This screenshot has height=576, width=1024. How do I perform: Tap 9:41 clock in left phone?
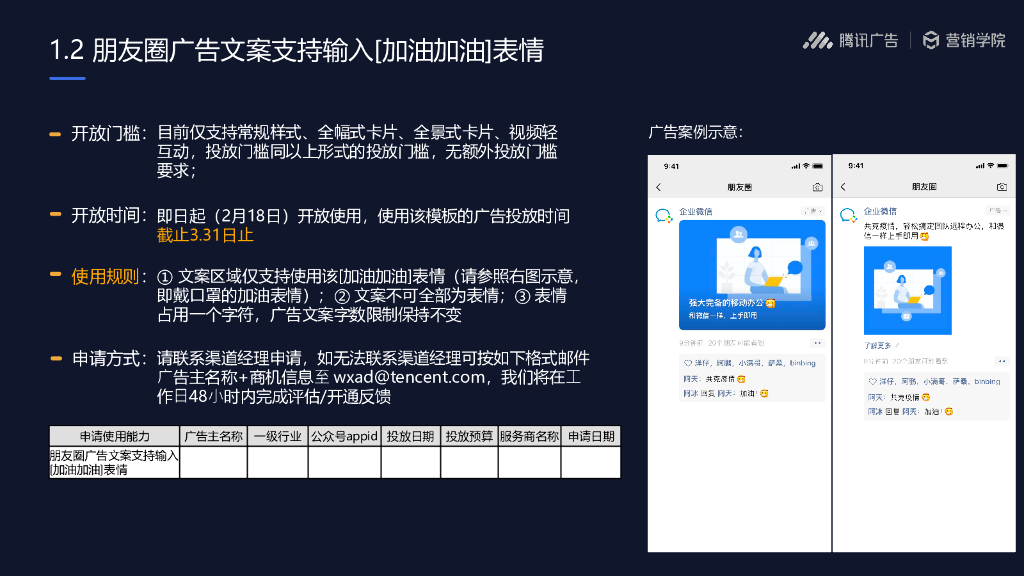click(x=671, y=167)
